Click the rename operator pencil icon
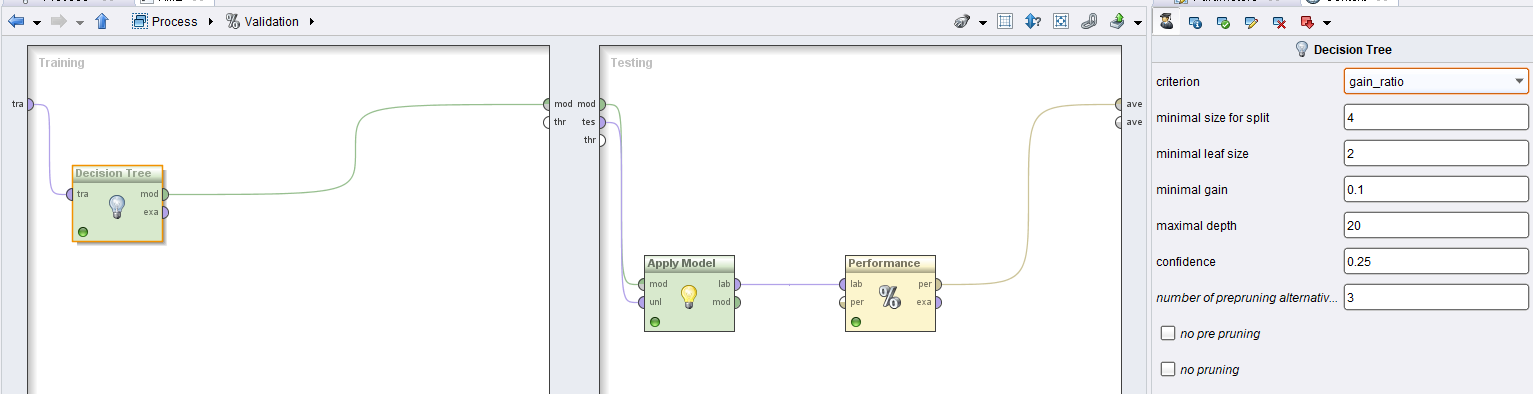 [x=1251, y=21]
